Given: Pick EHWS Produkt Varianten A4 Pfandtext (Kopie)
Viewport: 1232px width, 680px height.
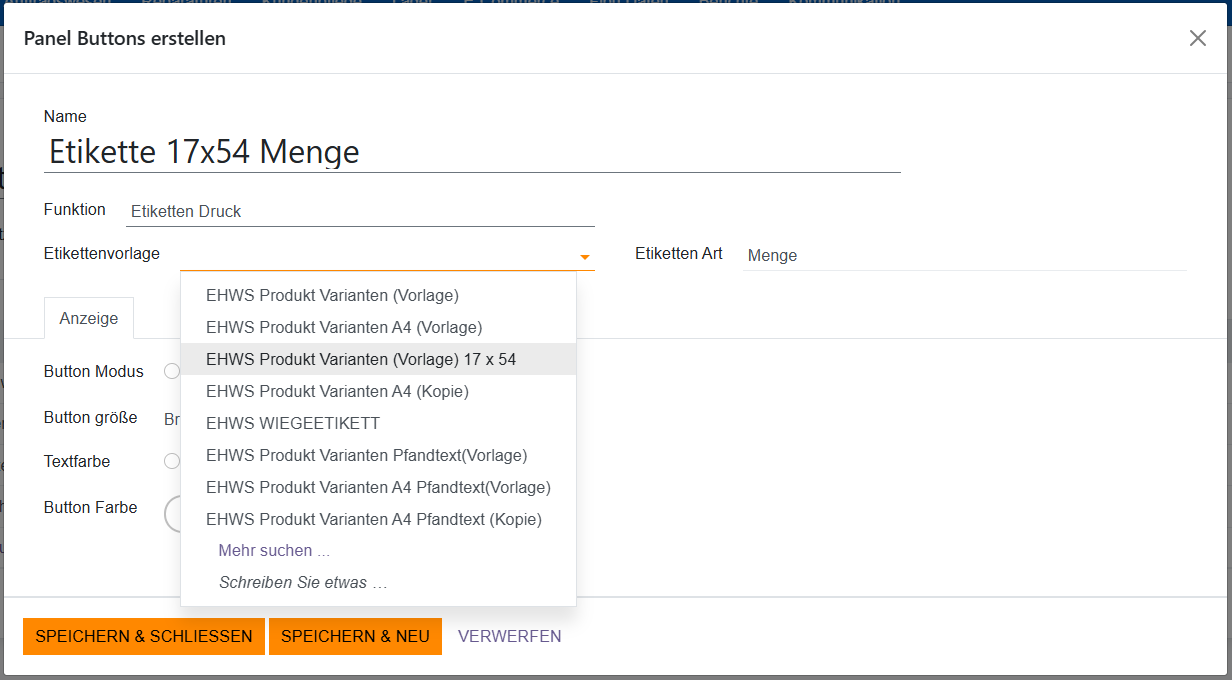Looking at the screenshot, I should tap(374, 519).
